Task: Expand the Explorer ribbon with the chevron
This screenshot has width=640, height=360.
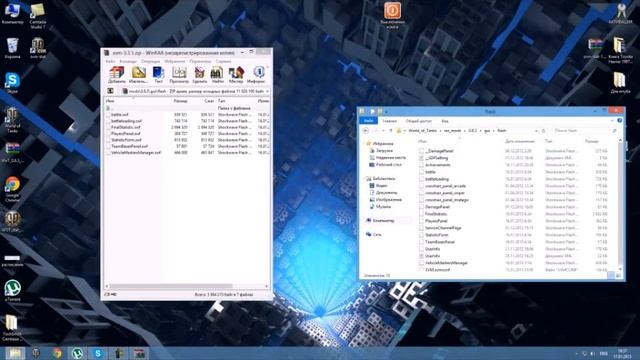Action: click(612, 121)
